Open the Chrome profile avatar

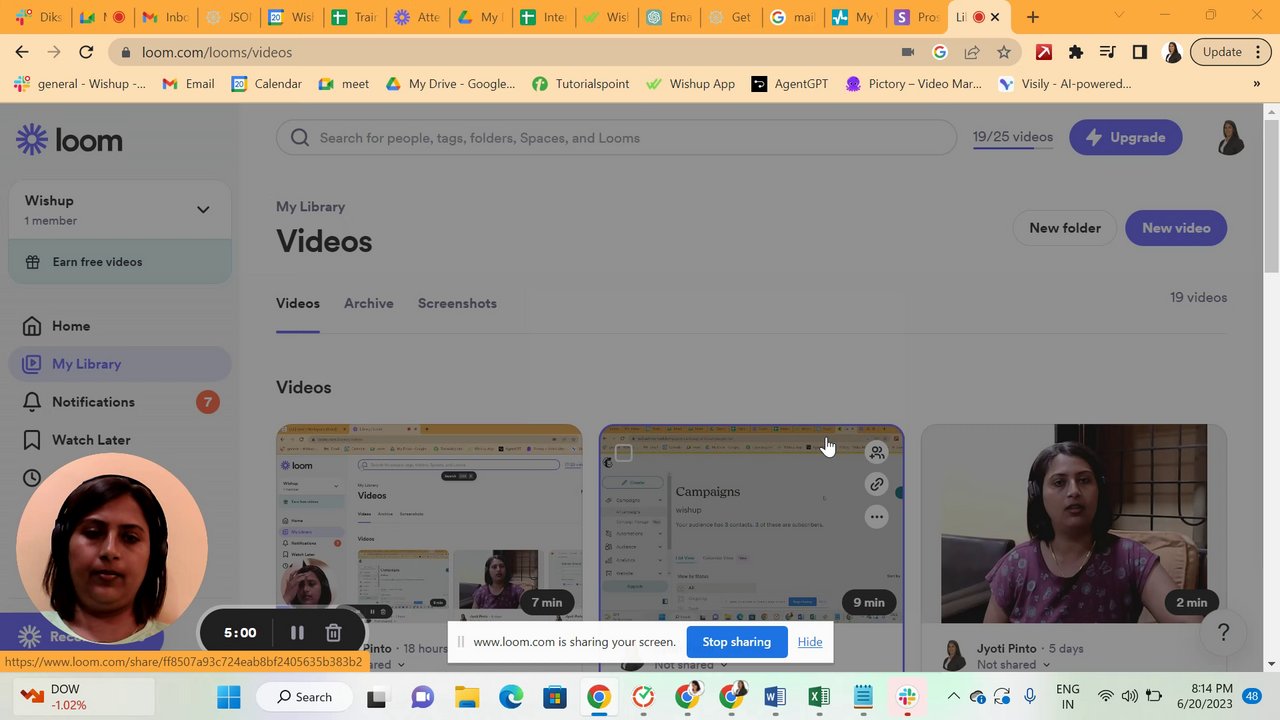pyautogui.click(x=1173, y=52)
